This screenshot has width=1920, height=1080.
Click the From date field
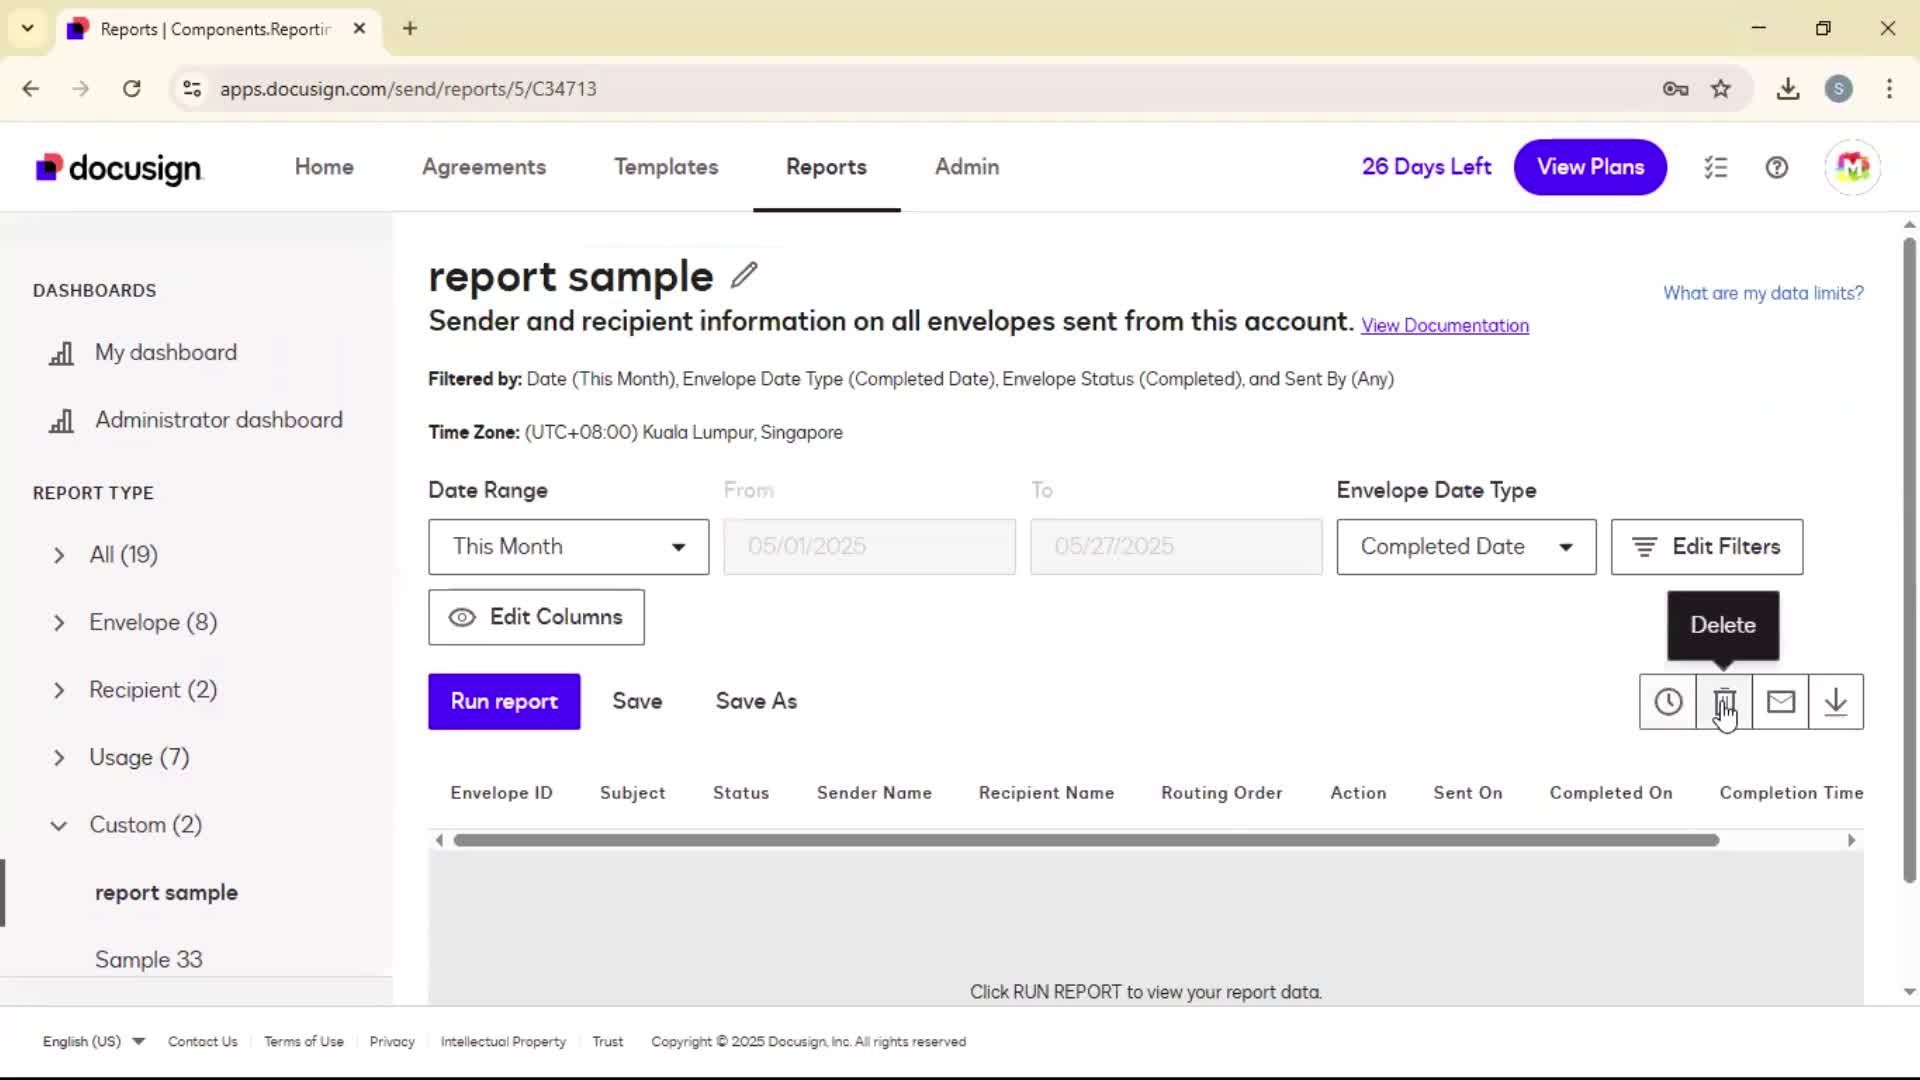click(x=869, y=547)
